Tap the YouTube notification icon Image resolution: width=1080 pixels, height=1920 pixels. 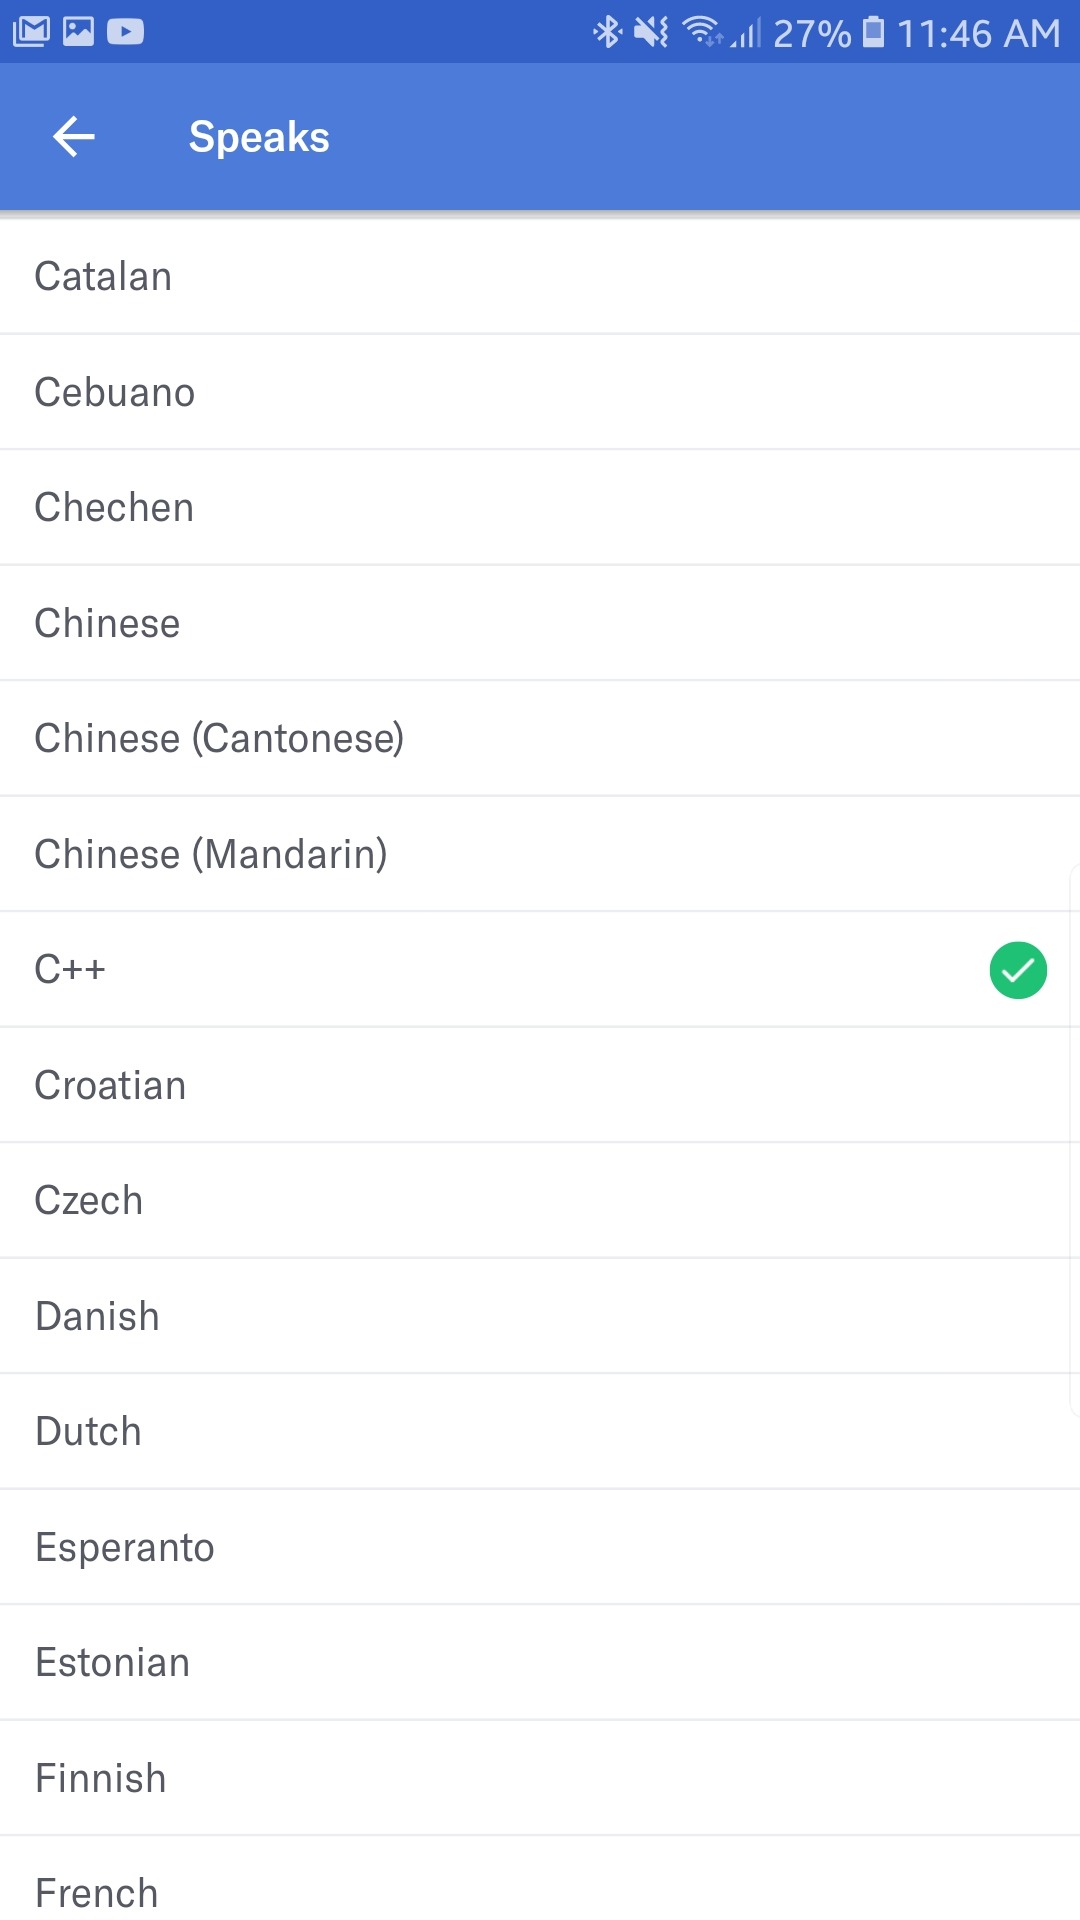[125, 32]
